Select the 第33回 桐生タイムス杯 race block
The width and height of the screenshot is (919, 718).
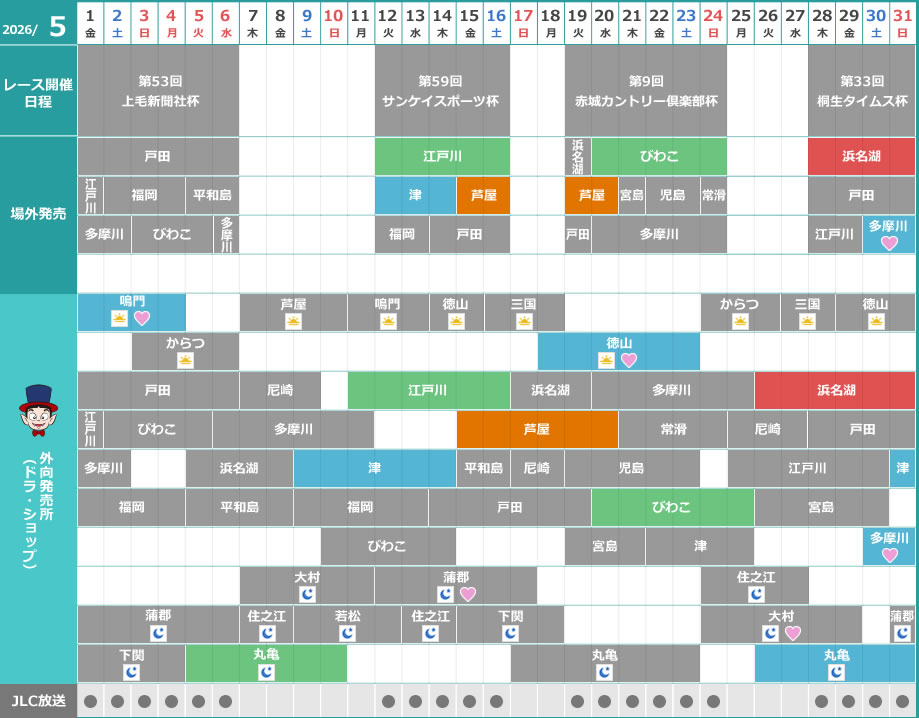tap(861, 91)
